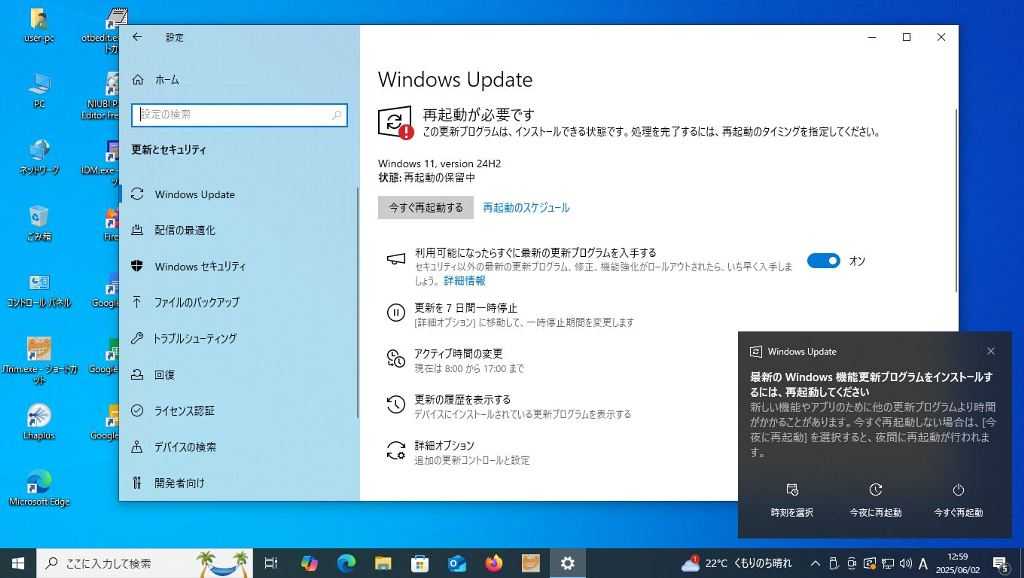Open File Explorer from the taskbar

(x=383, y=563)
